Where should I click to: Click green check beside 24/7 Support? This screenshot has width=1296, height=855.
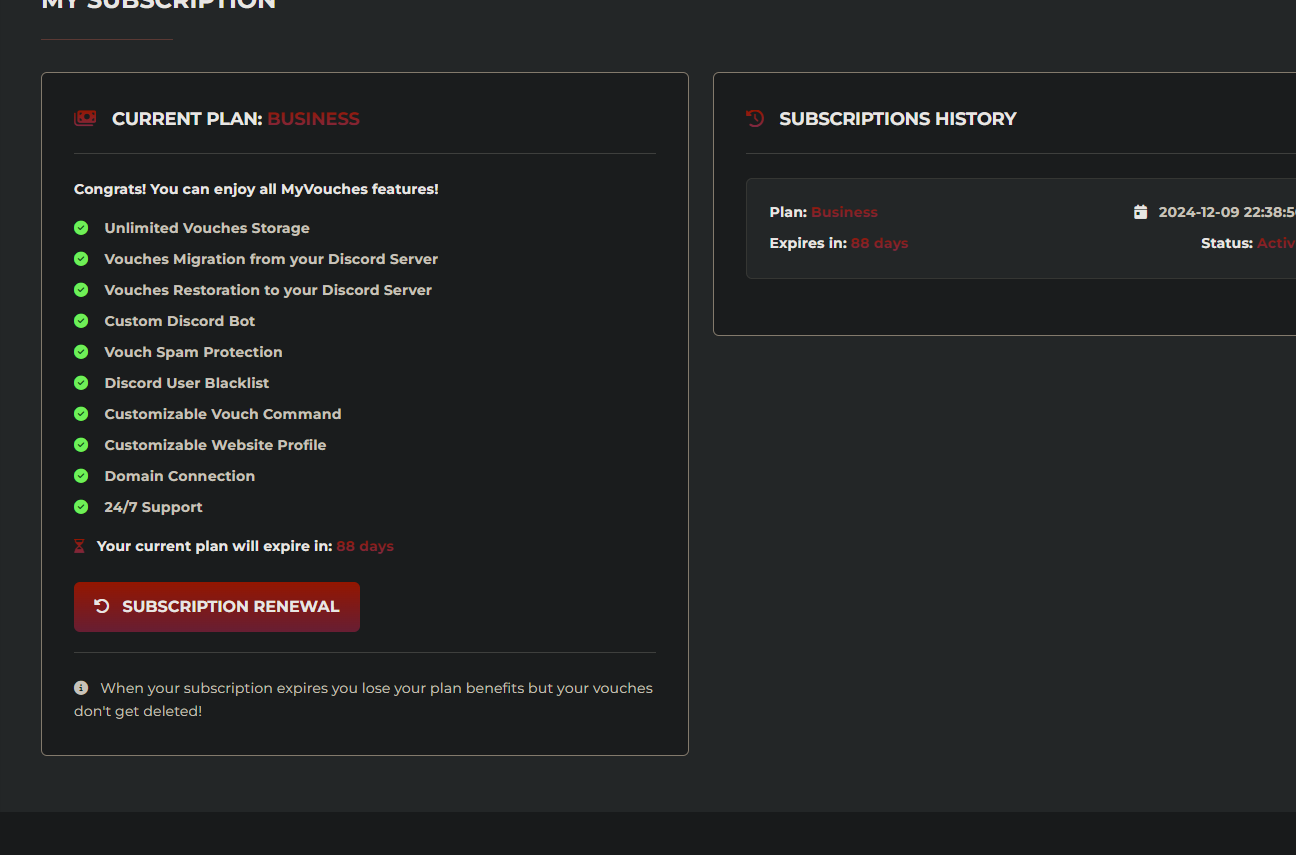(81, 507)
